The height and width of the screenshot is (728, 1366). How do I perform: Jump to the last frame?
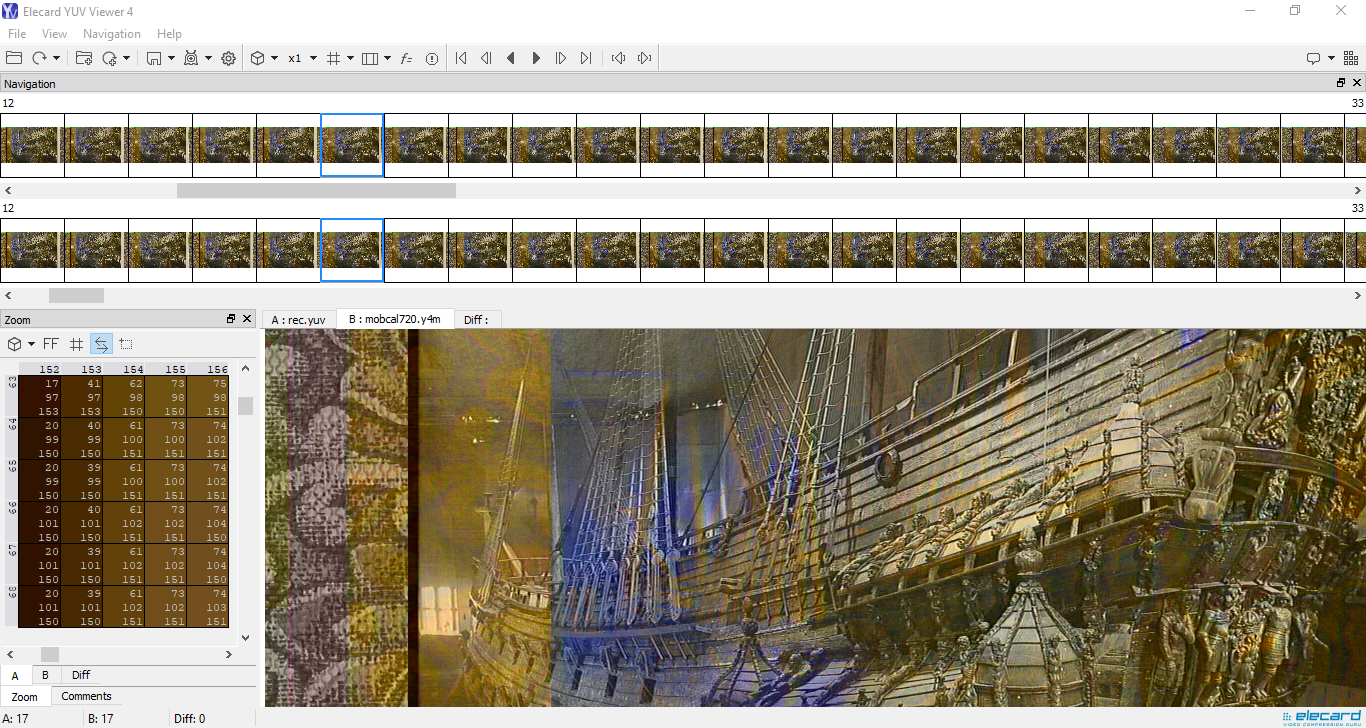tap(586, 58)
